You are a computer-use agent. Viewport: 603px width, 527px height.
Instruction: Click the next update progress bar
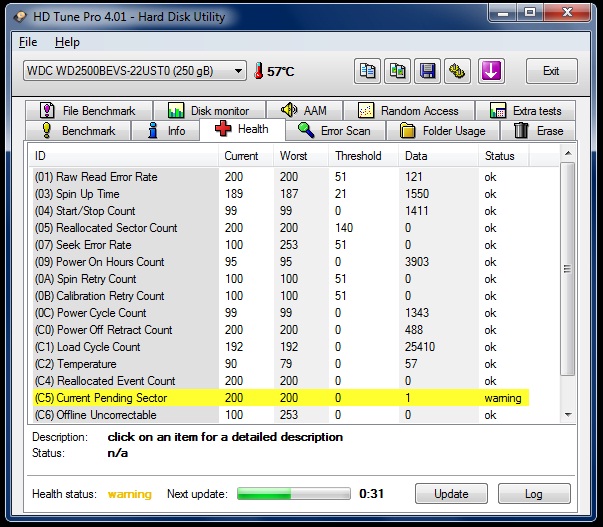point(294,494)
